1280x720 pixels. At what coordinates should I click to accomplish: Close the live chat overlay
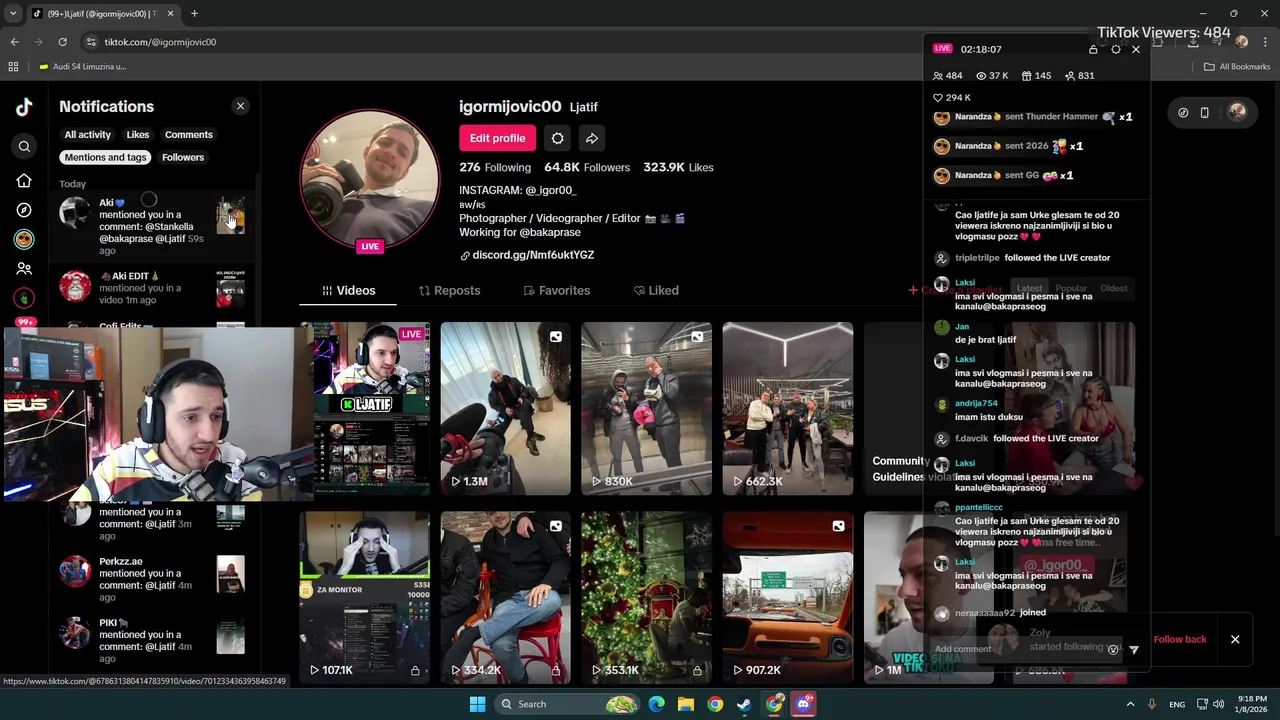click(x=1136, y=49)
